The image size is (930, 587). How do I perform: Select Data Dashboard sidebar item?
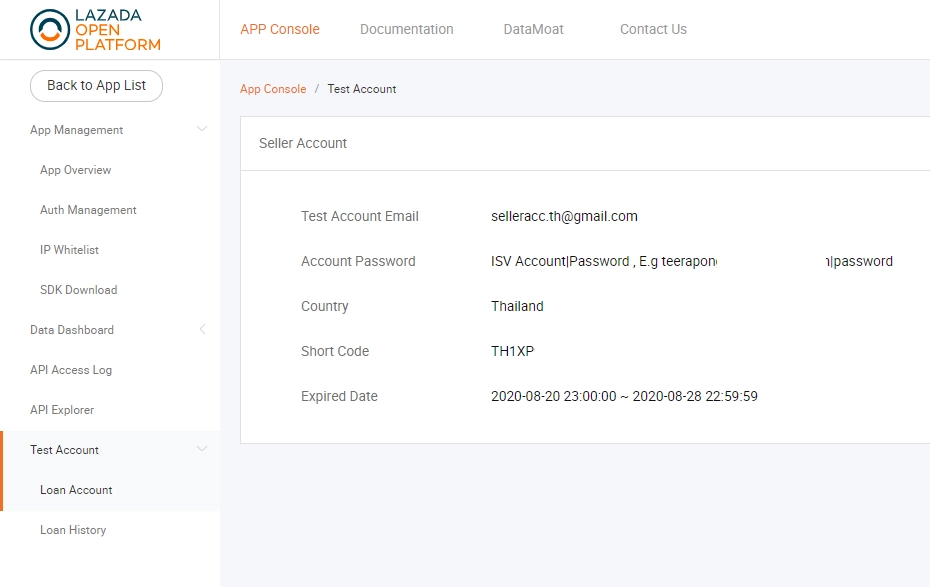click(72, 330)
